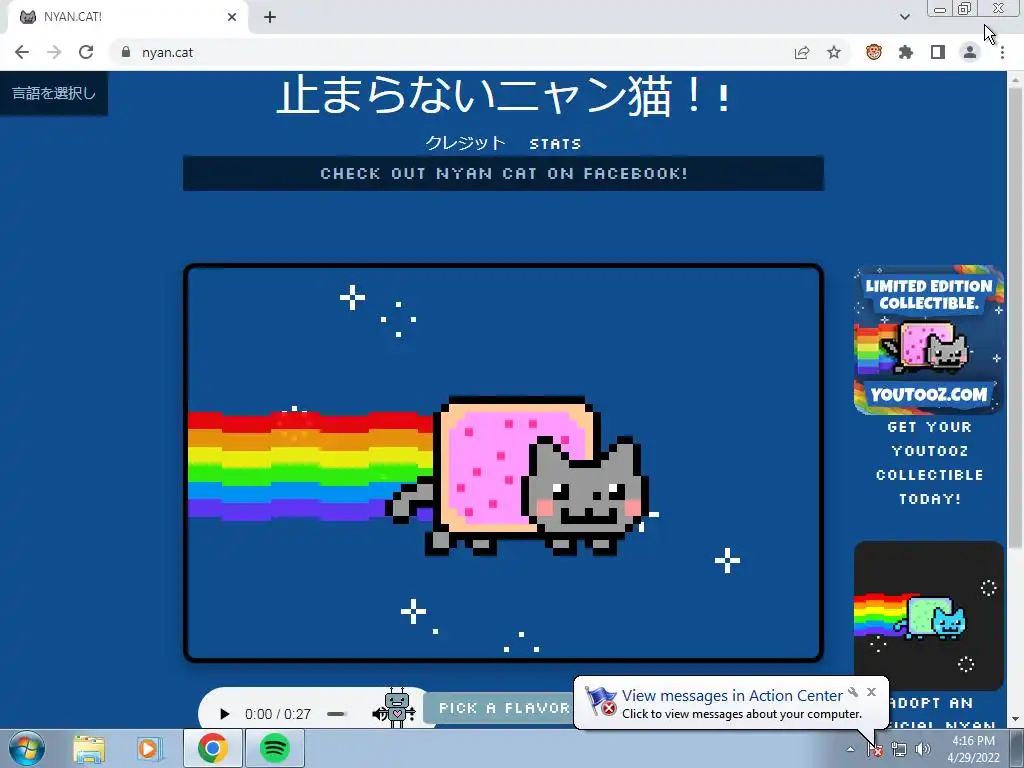This screenshot has width=1024, height=768.
Task: Launch the media player taskbar icon
Action: click(150, 748)
